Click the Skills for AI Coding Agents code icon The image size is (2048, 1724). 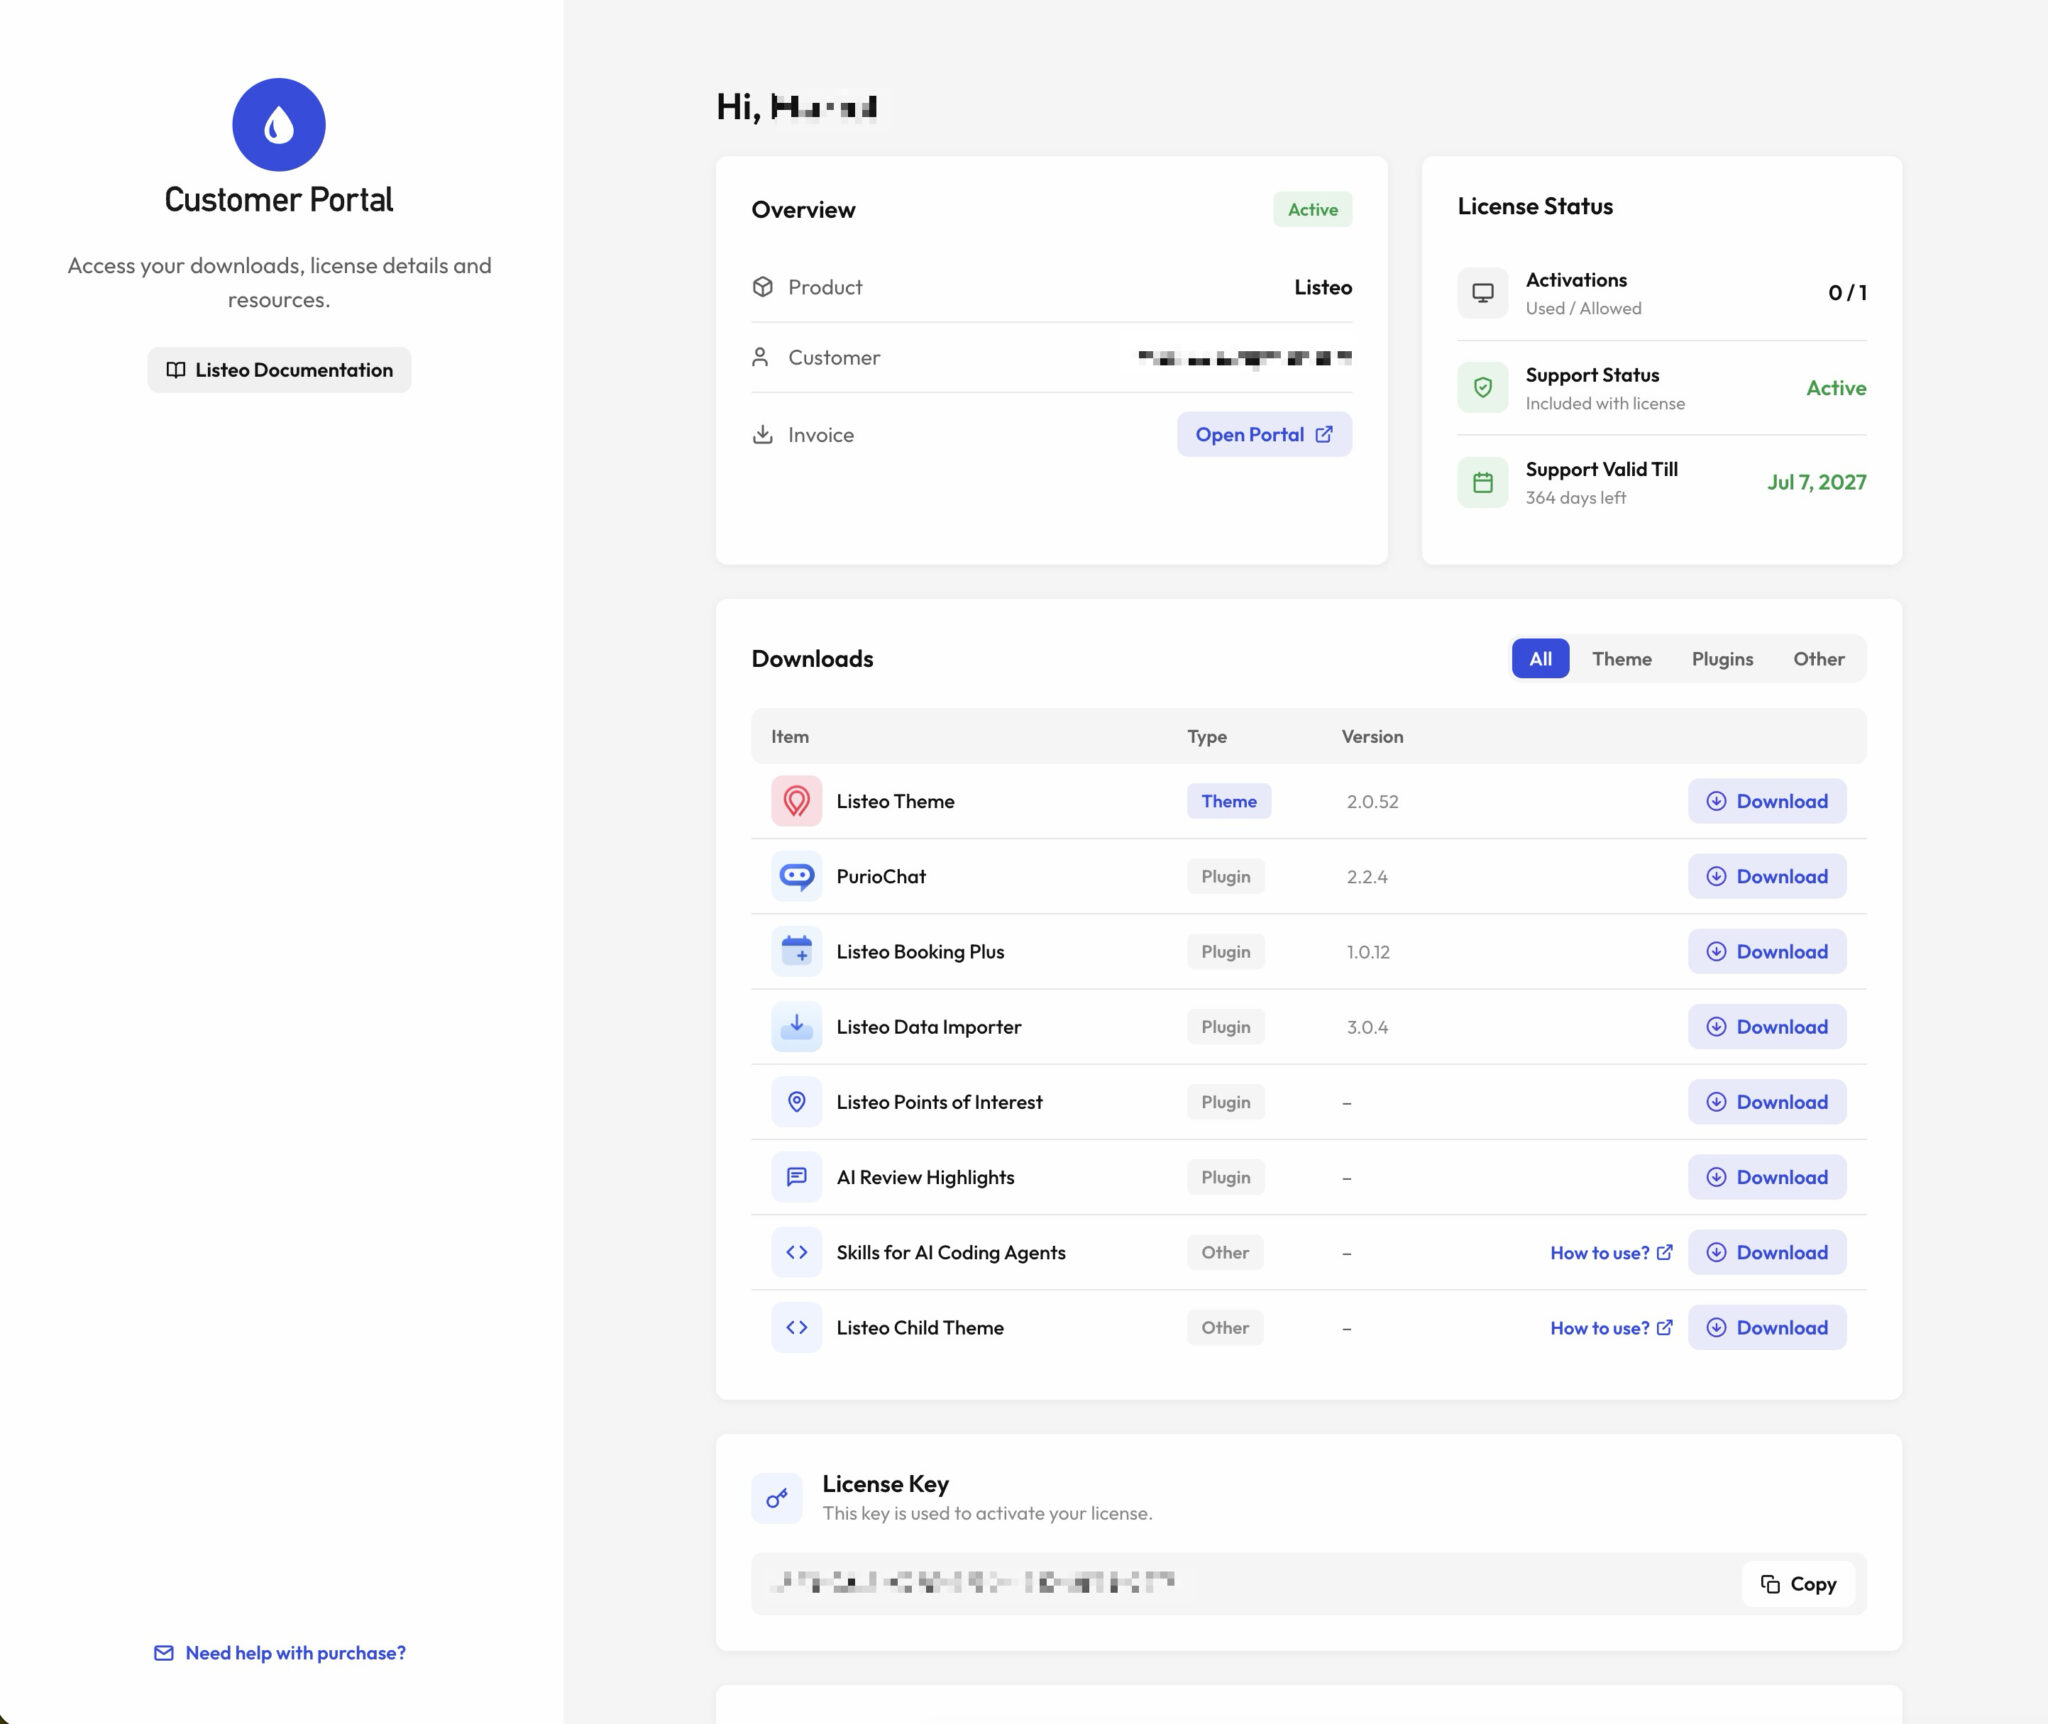click(797, 1252)
